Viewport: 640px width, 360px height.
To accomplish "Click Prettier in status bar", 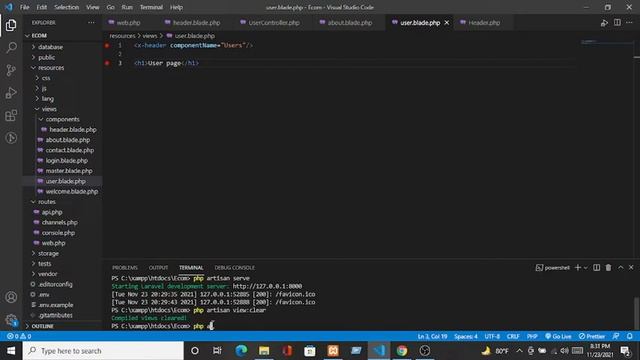I will (x=591, y=336).
